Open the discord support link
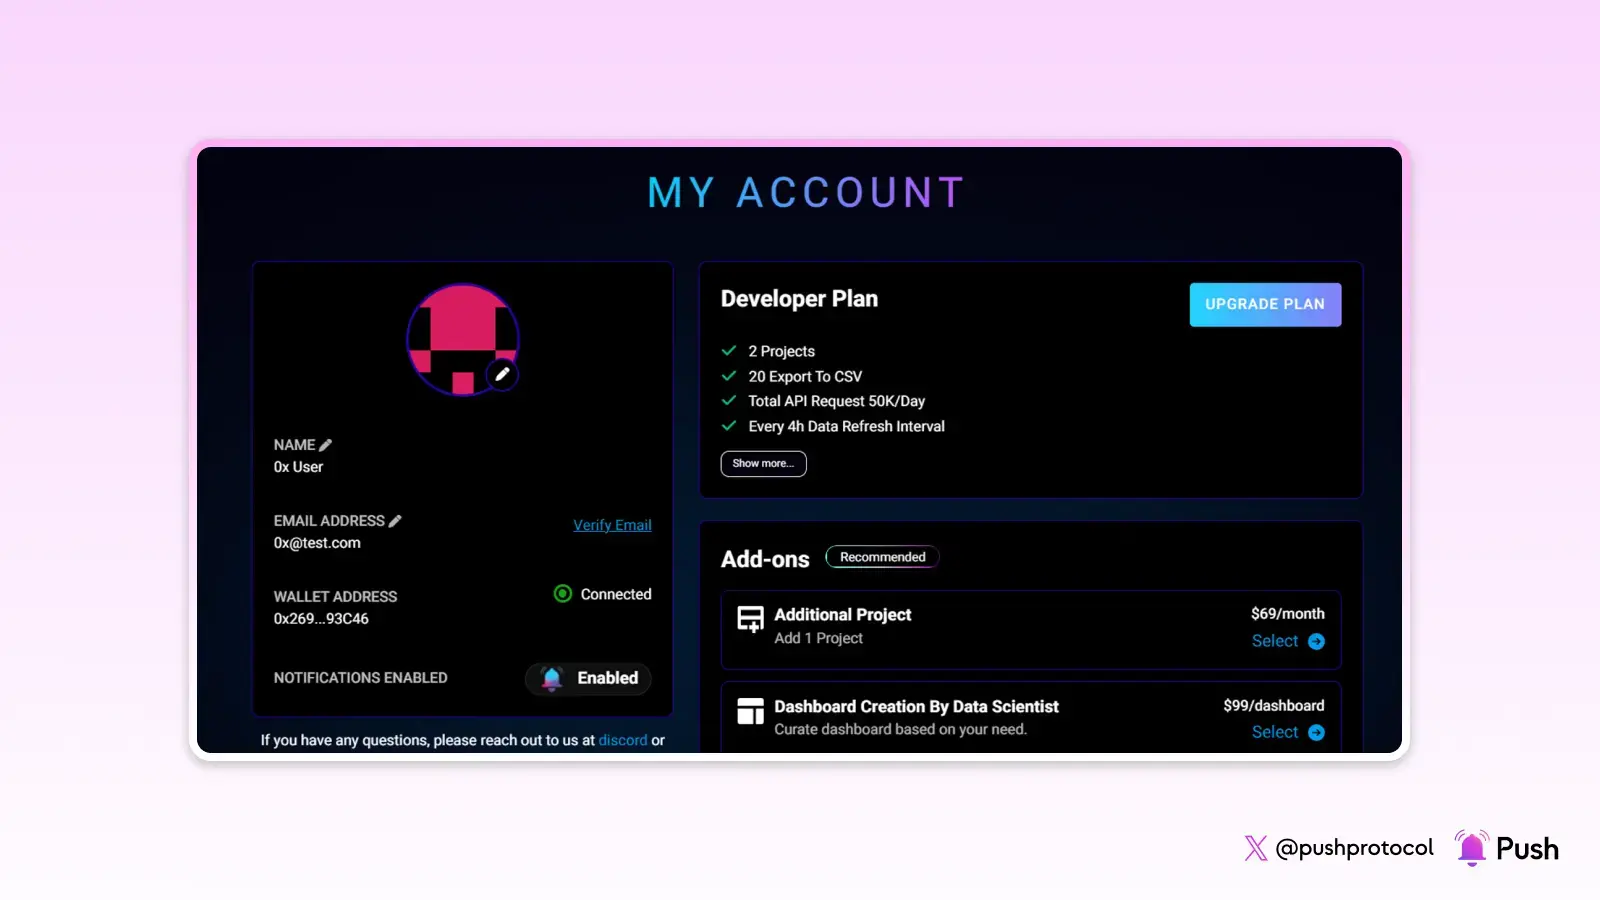Image resolution: width=1600 pixels, height=900 pixels. coord(623,740)
